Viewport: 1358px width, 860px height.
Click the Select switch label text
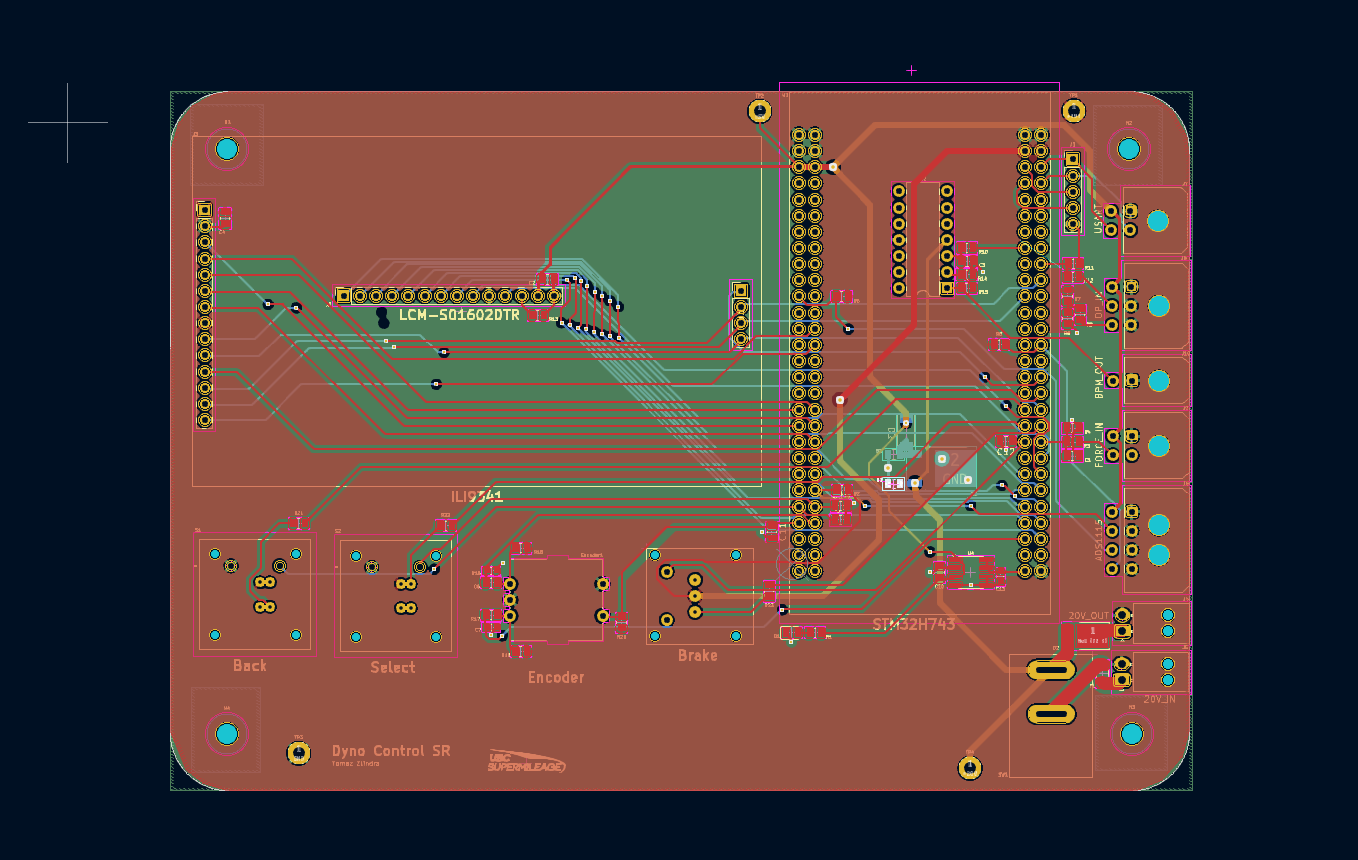392,667
